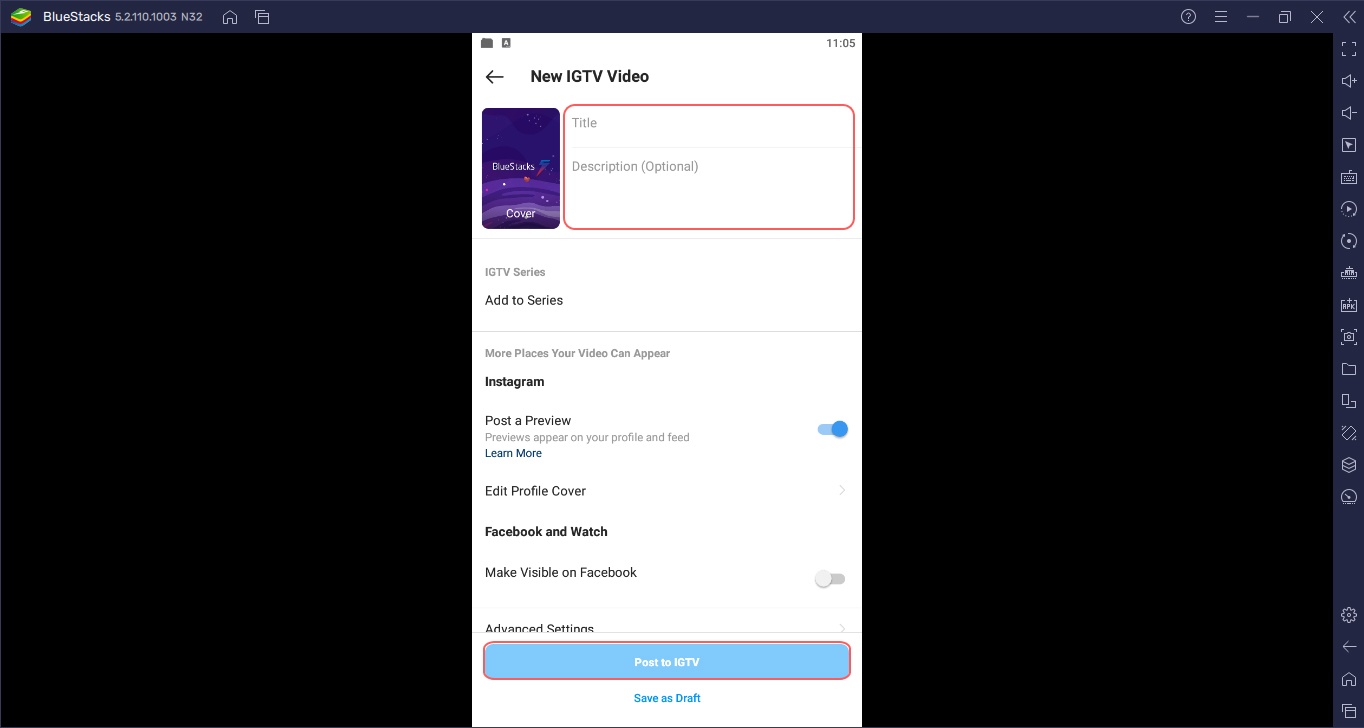
Task: Click BlueStacks logo in title bar
Action: 20,17
